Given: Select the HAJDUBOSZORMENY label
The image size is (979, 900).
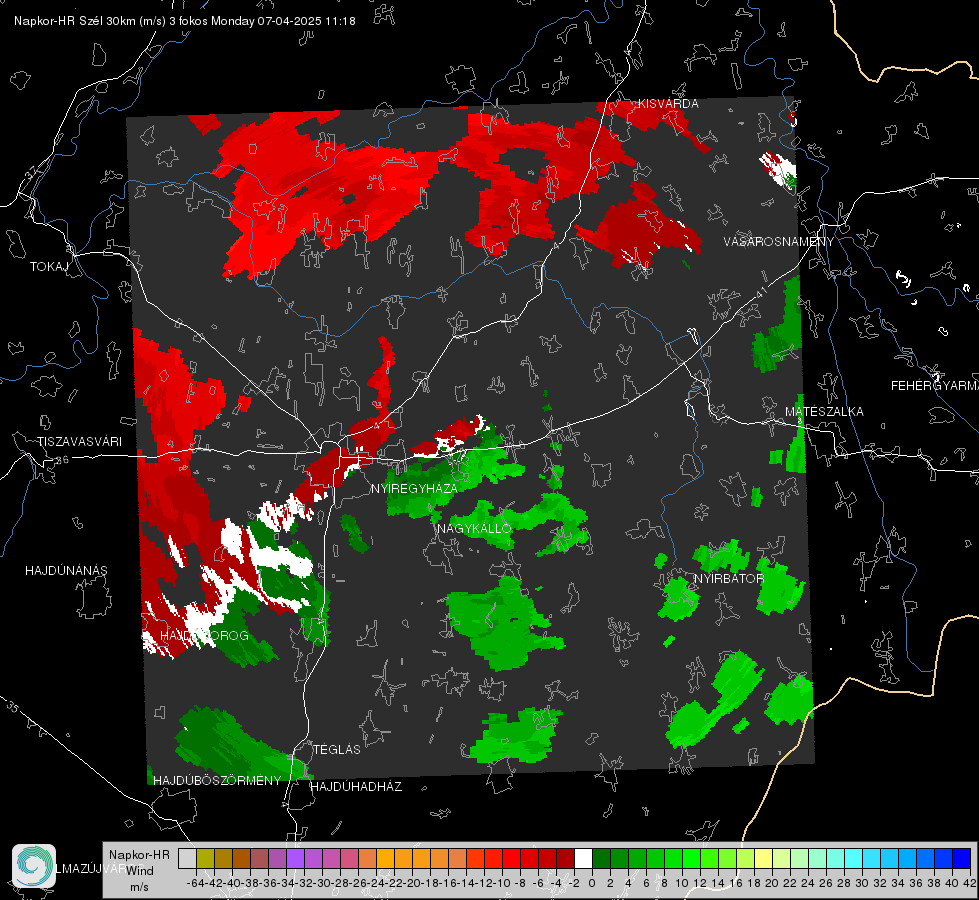Looking at the screenshot, I should click(x=217, y=780).
